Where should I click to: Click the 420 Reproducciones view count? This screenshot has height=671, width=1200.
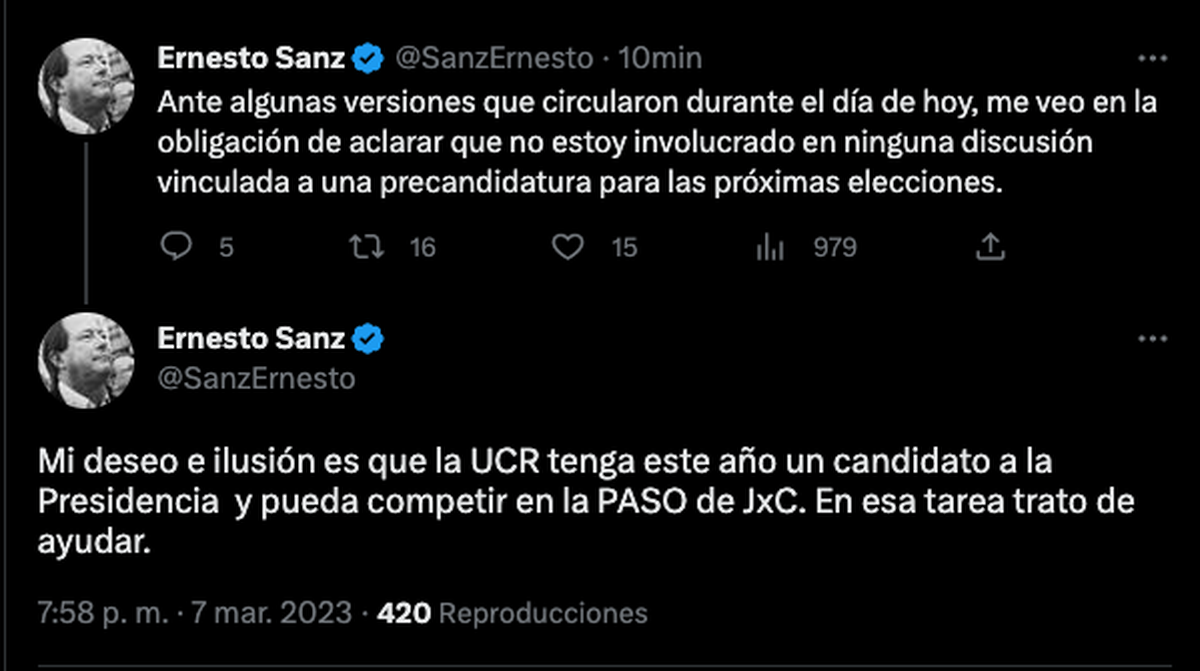tap(512, 612)
